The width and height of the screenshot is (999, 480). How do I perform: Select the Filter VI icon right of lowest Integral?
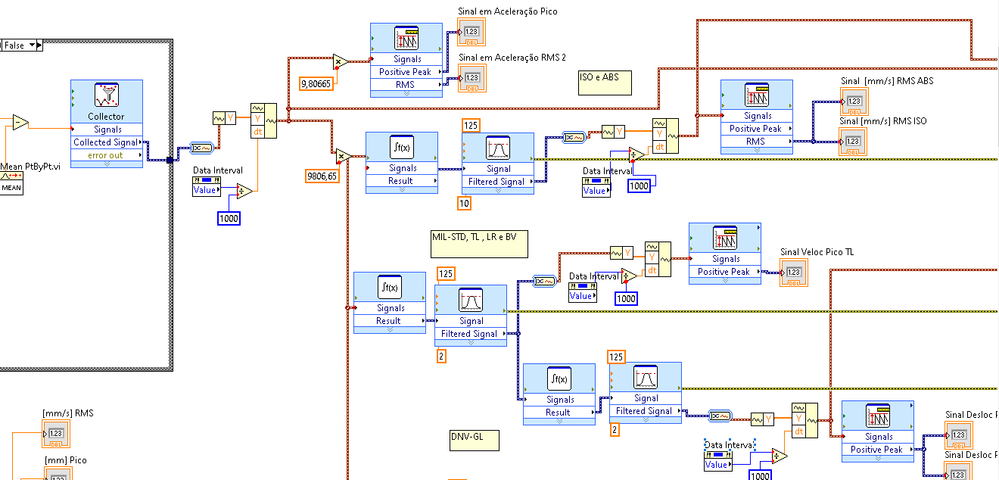(x=645, y=377)
